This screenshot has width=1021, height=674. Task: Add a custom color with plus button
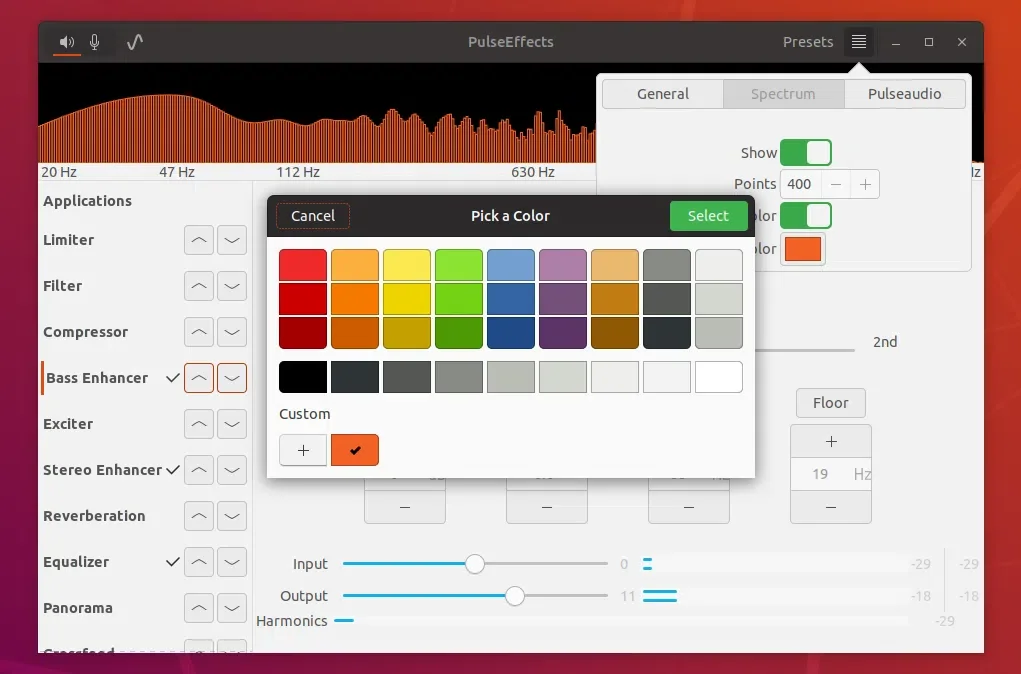pyautogui.click(x=303, y=450)
